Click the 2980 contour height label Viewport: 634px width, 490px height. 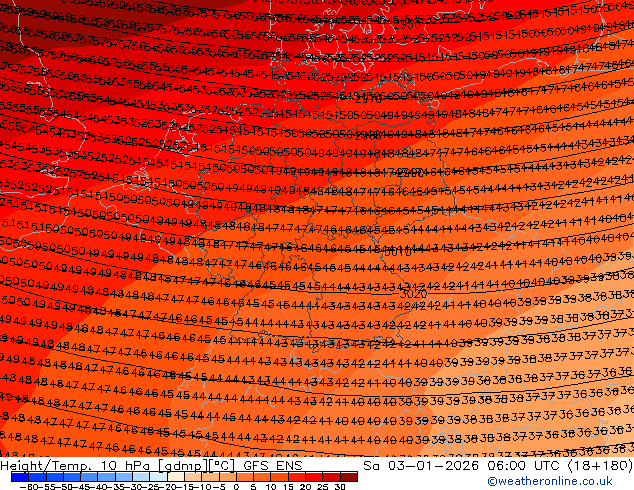368,136
